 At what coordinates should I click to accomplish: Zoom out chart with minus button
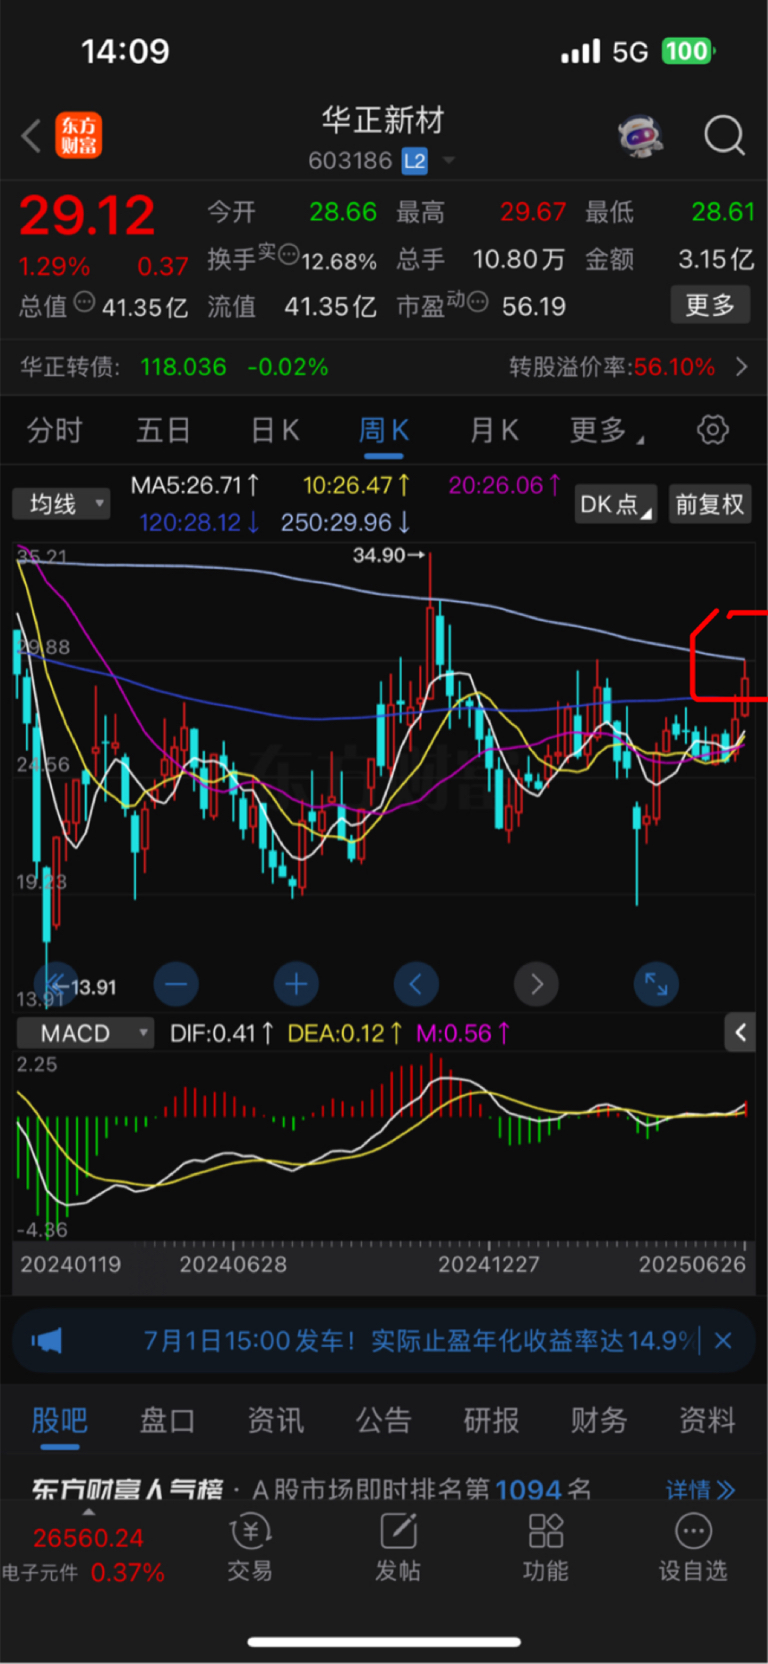176,984
